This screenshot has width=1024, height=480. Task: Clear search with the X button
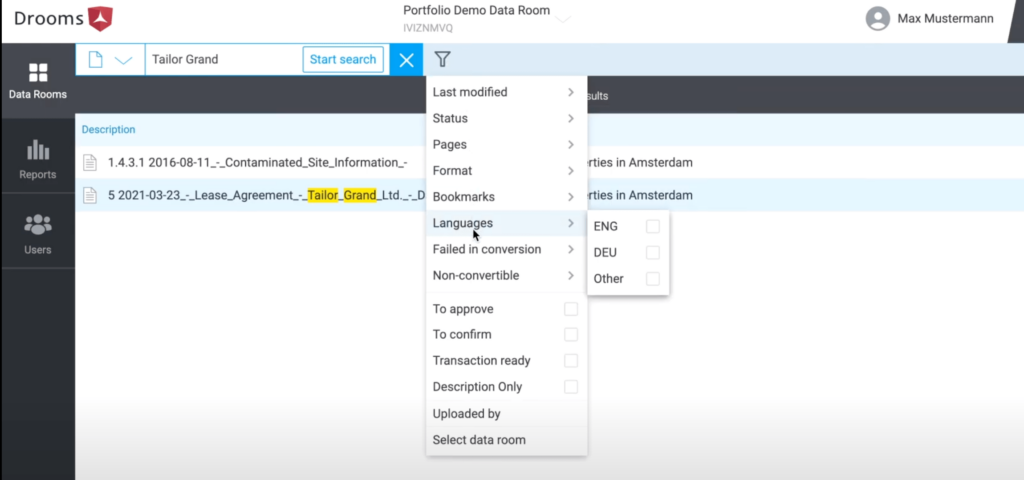[x=406, y=60]
